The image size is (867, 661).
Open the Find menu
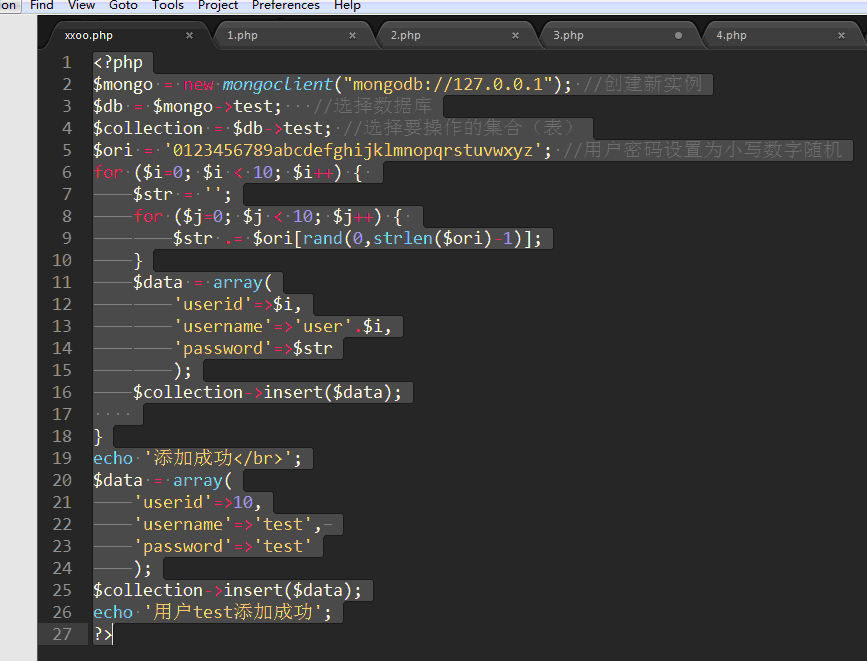pos(42,5)
